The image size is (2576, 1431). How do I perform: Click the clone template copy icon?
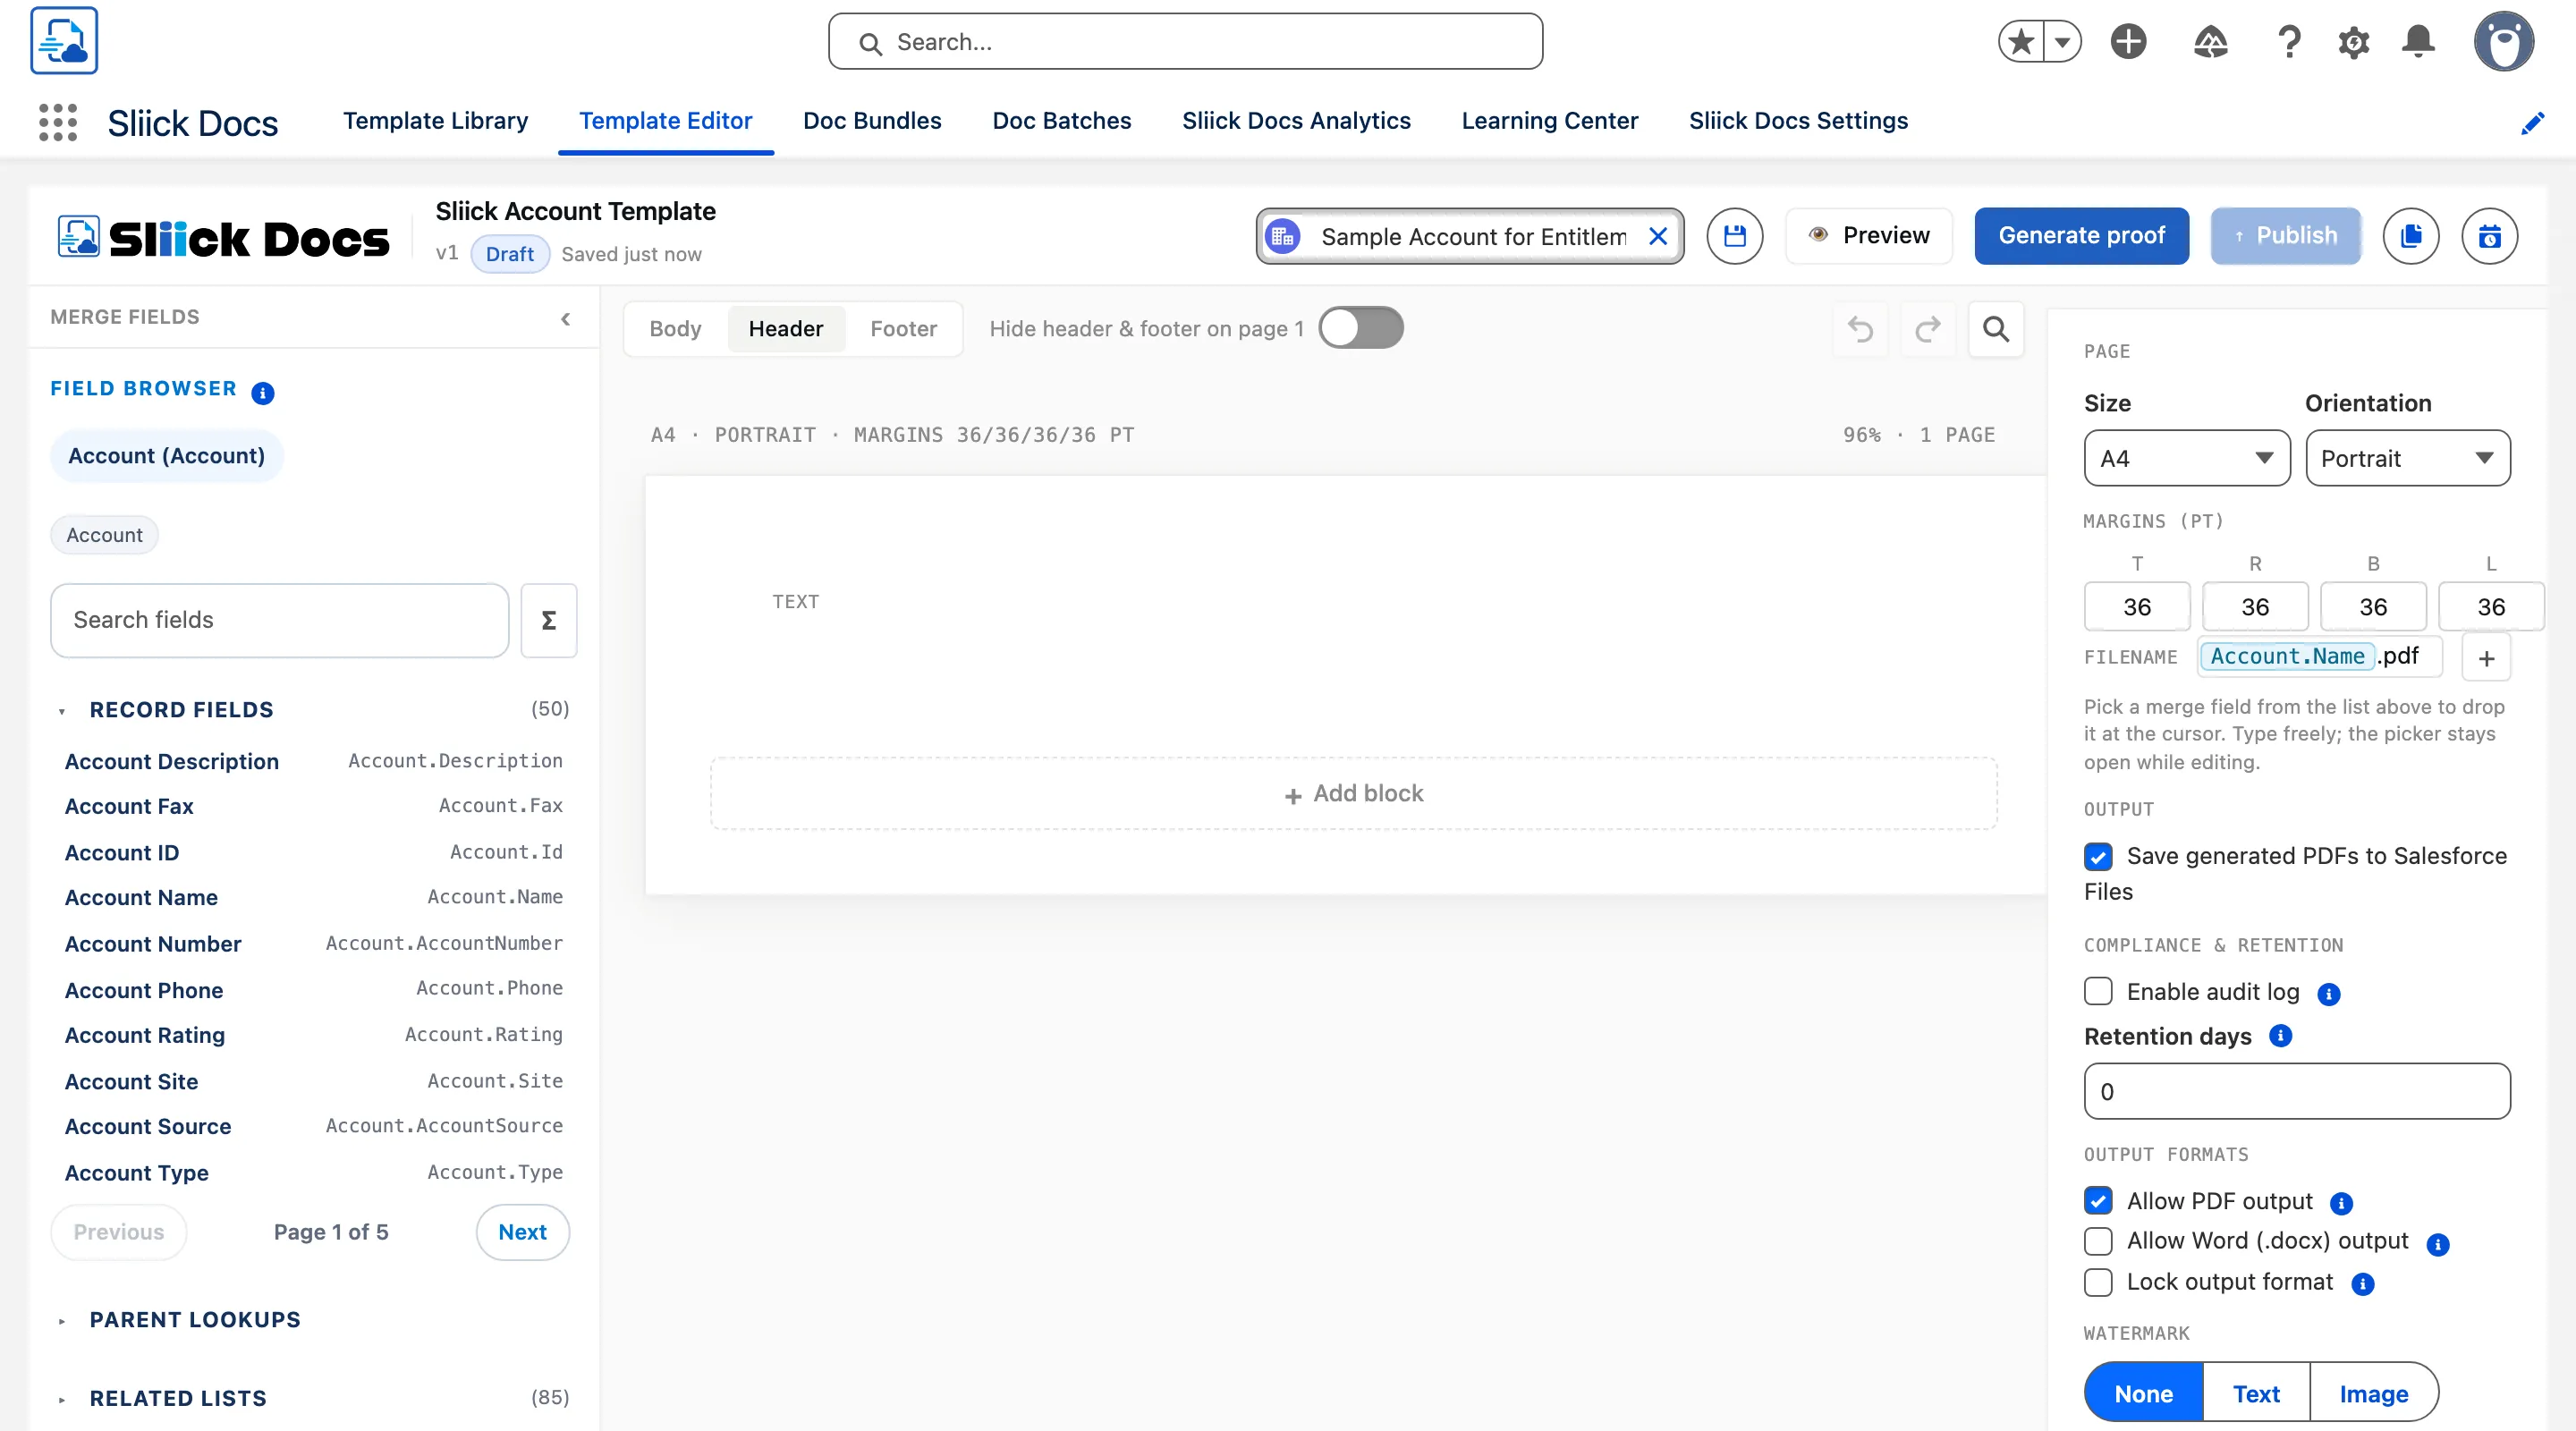coord(2410,236)
